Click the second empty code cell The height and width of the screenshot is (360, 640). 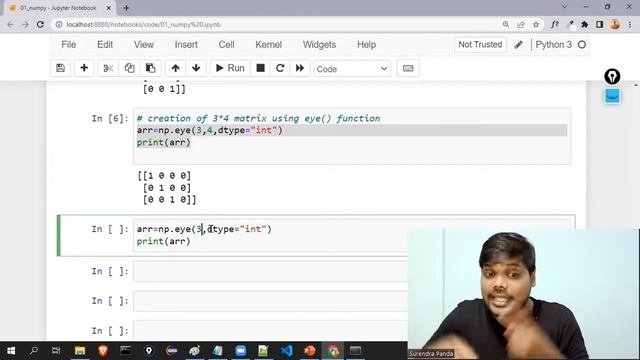270,301
